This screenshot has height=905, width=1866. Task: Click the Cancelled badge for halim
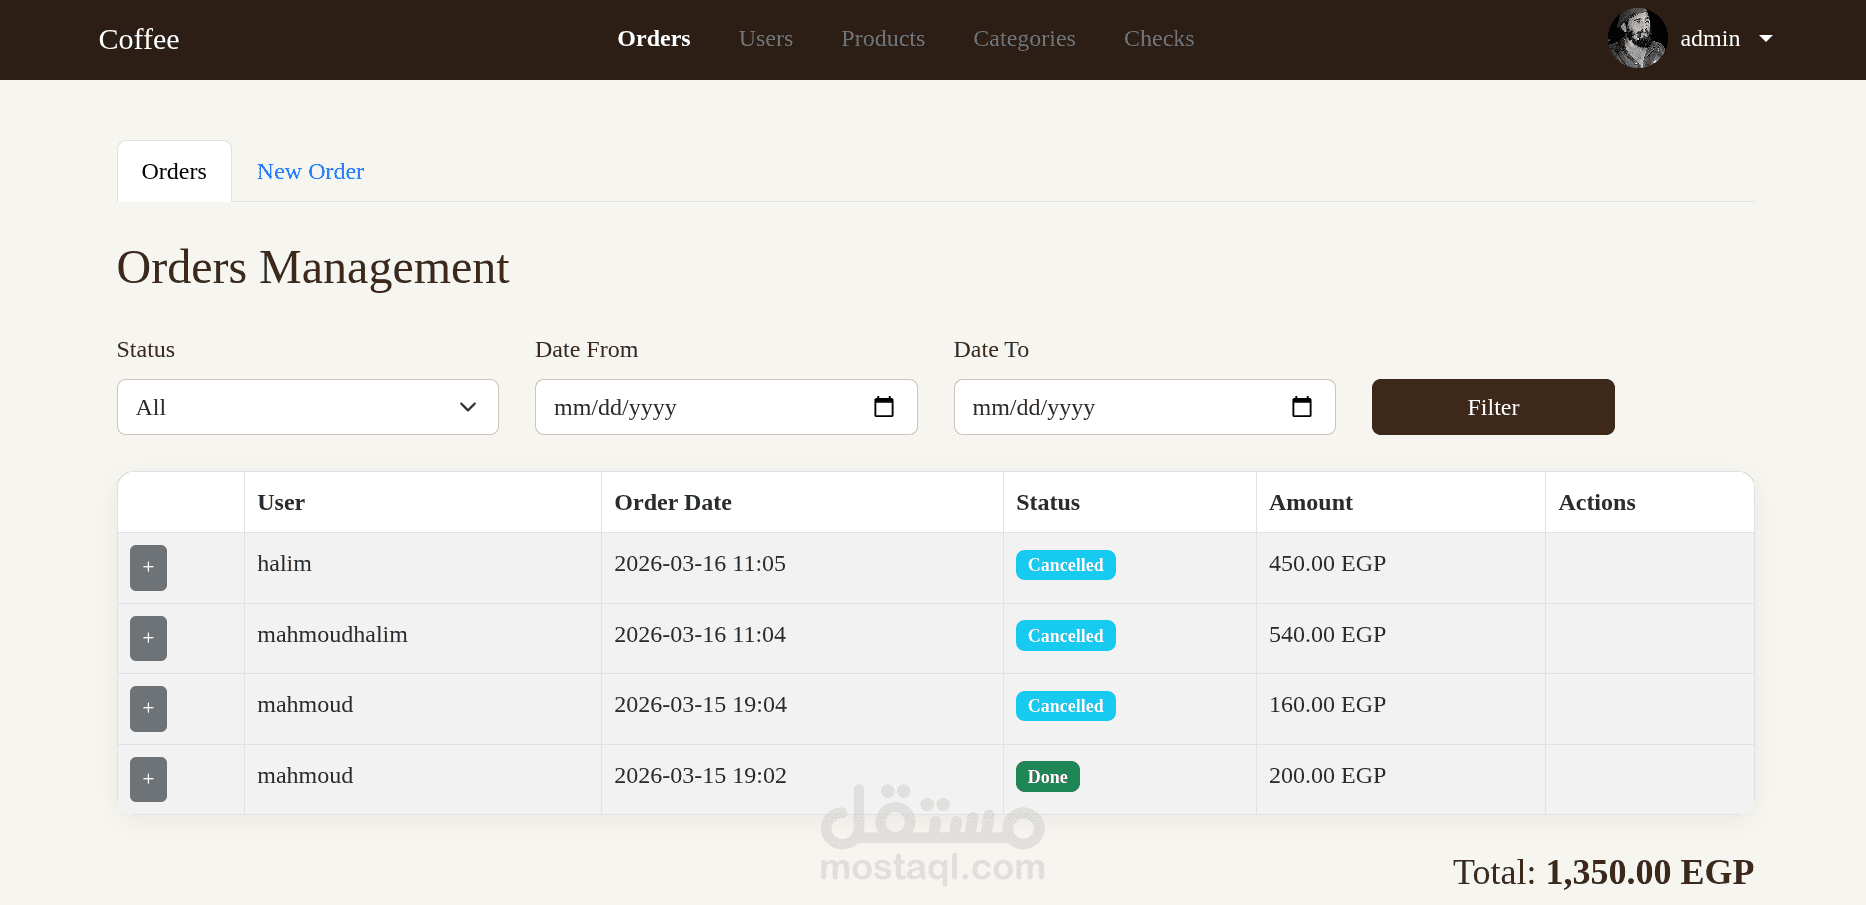(x=1066, y=565)
